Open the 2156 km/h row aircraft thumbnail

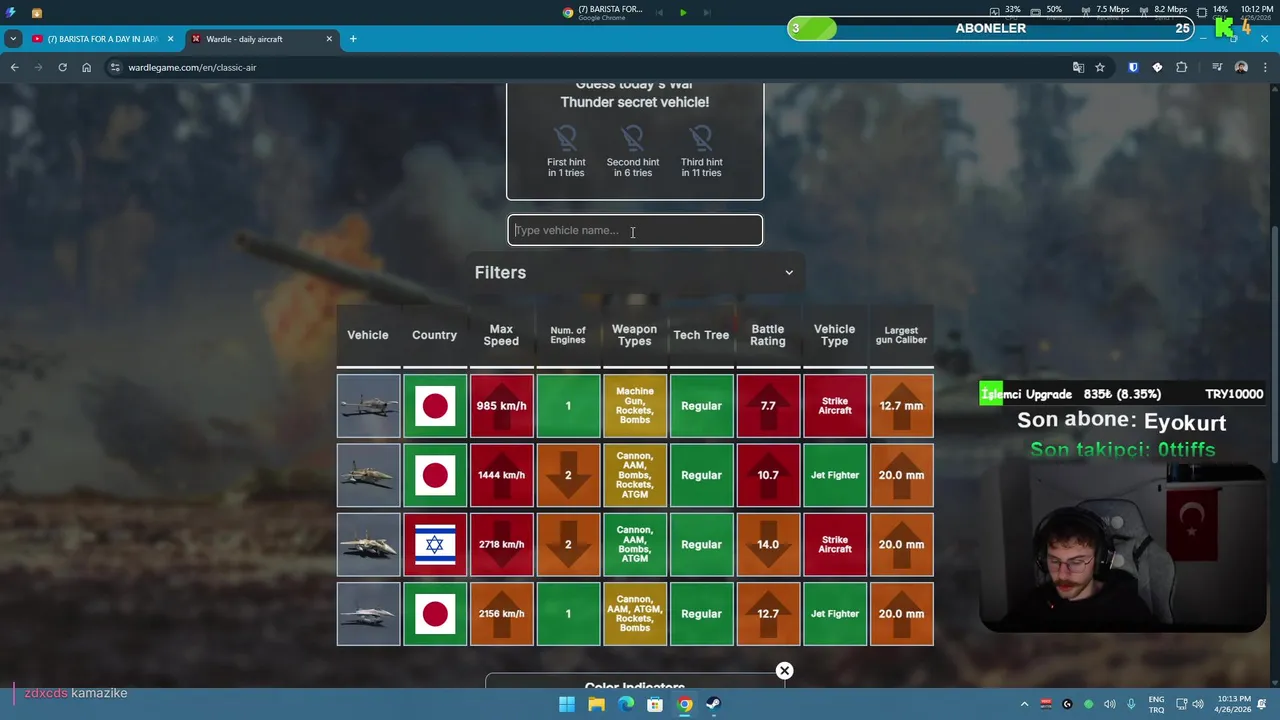point(368,614)
